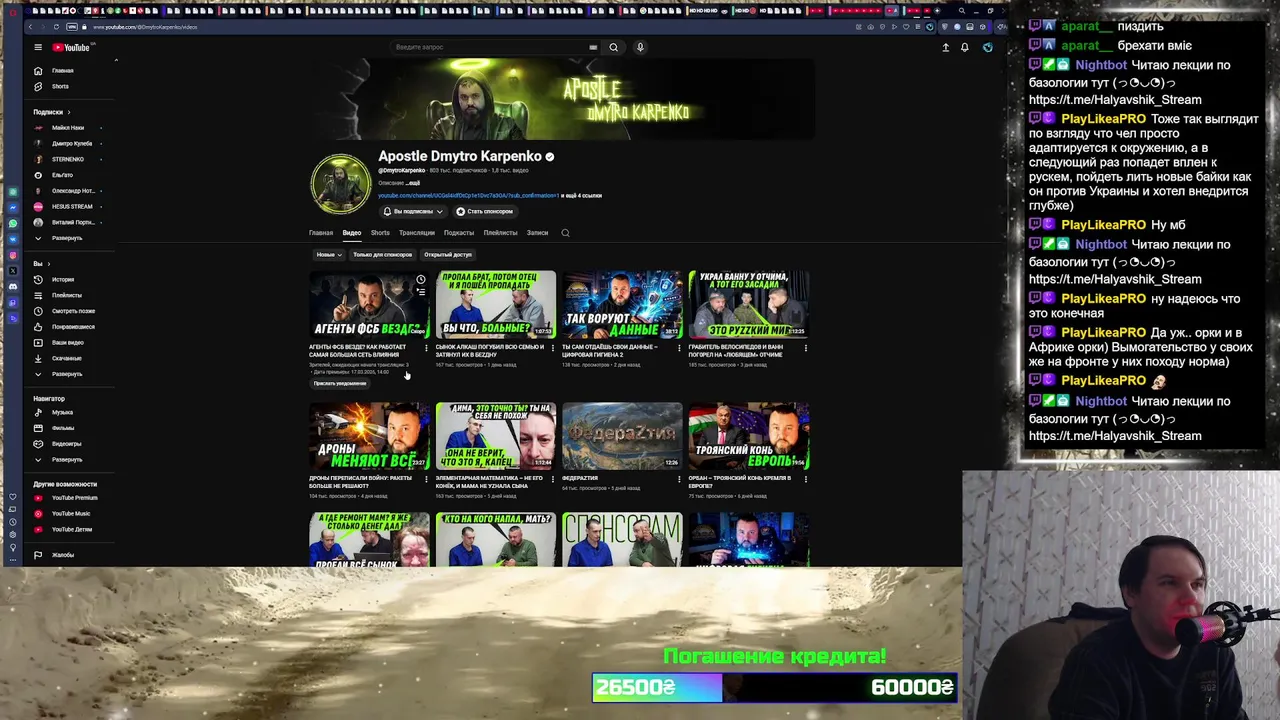1280x720 pixels.
Task: Click the Прислать уведомление button
Action: coord(340,384)
